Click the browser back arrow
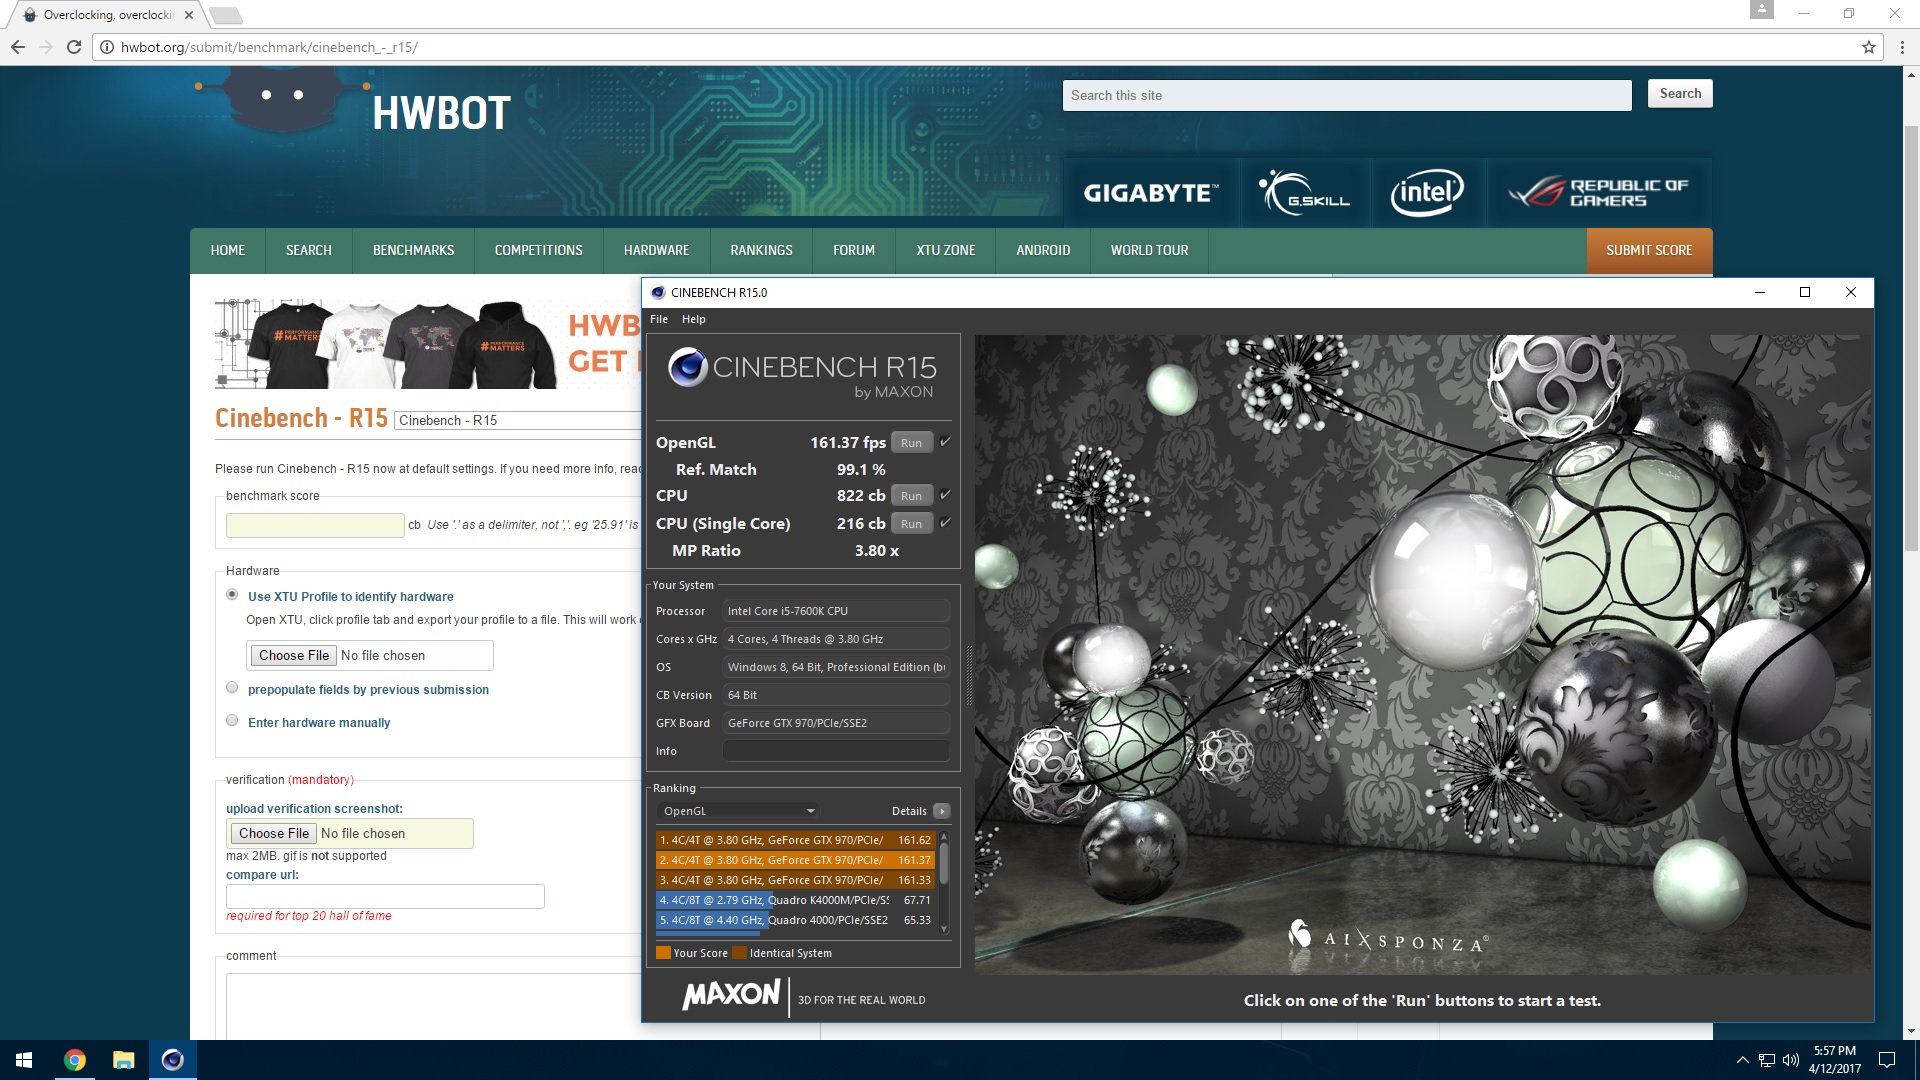 [x=18, y=47]
